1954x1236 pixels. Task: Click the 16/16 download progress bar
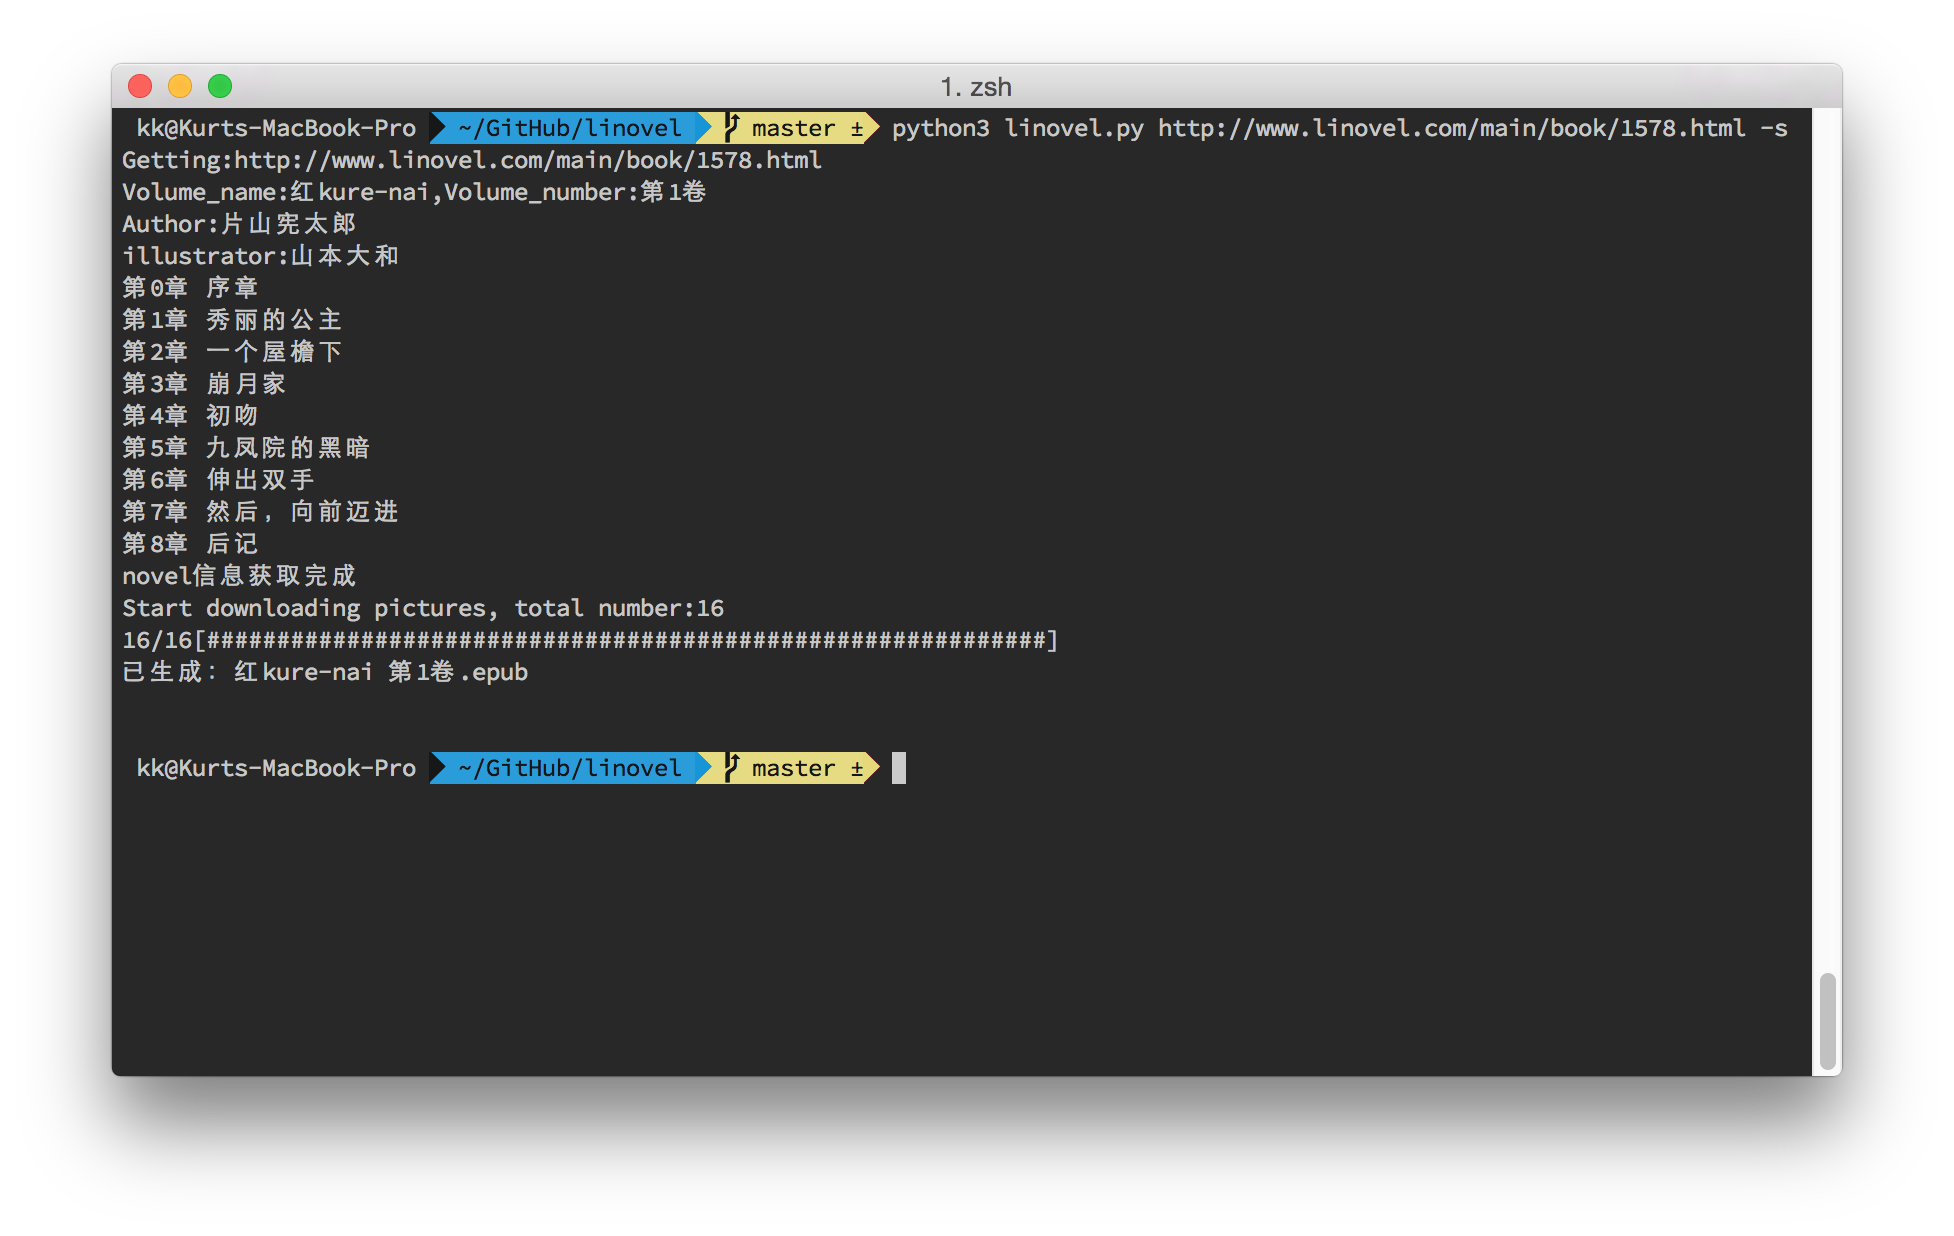point(590,640)
